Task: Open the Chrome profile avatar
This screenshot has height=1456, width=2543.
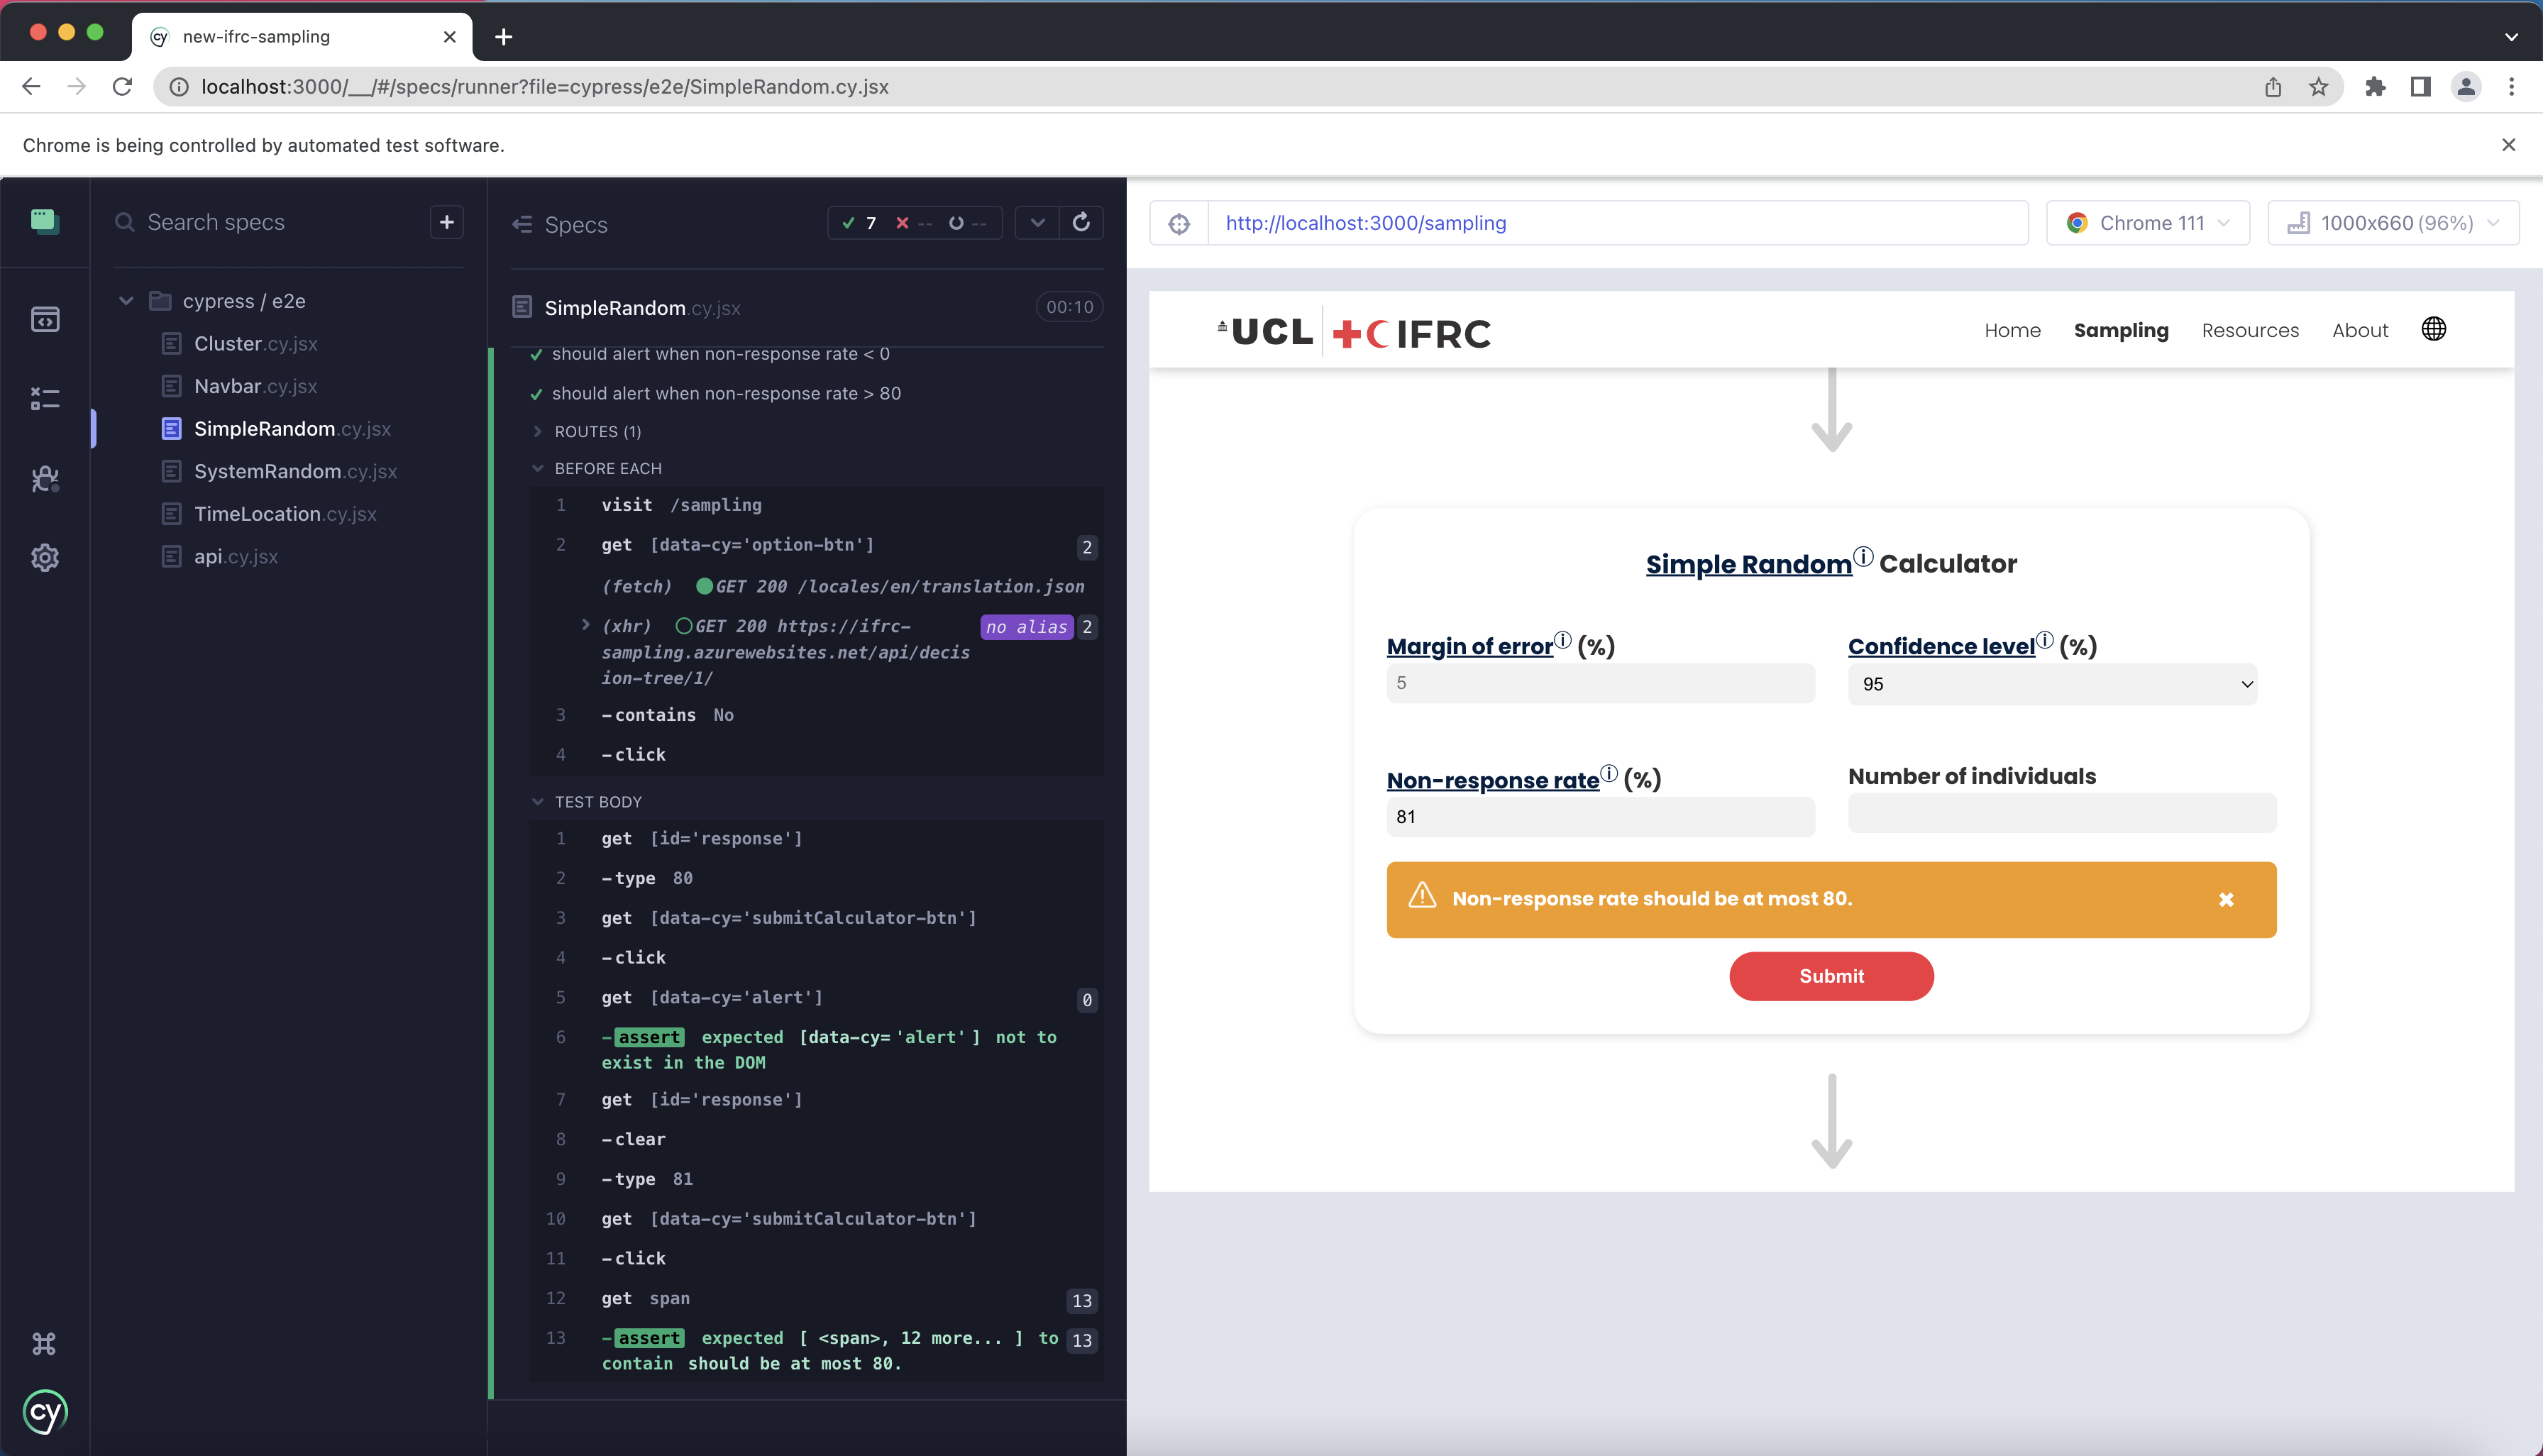Action: pos(2465,87)
